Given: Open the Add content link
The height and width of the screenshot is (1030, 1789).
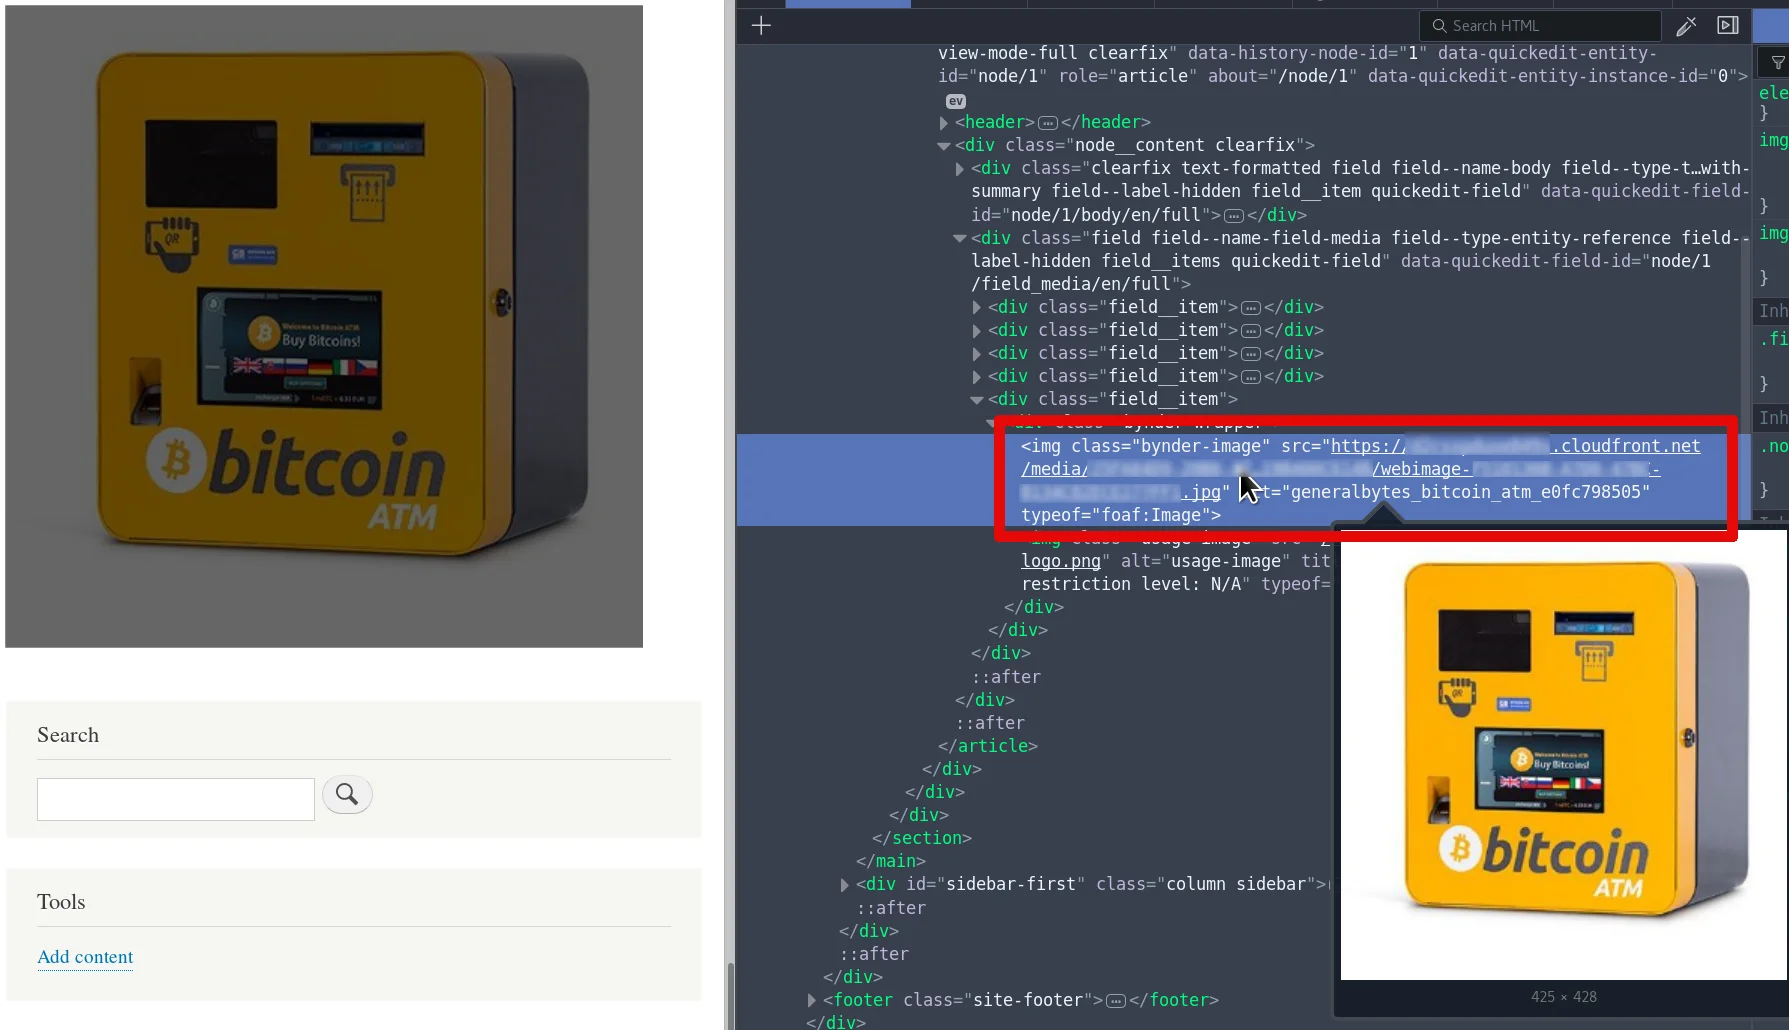Looking at the screenshot, I should [x=85, y=957].
